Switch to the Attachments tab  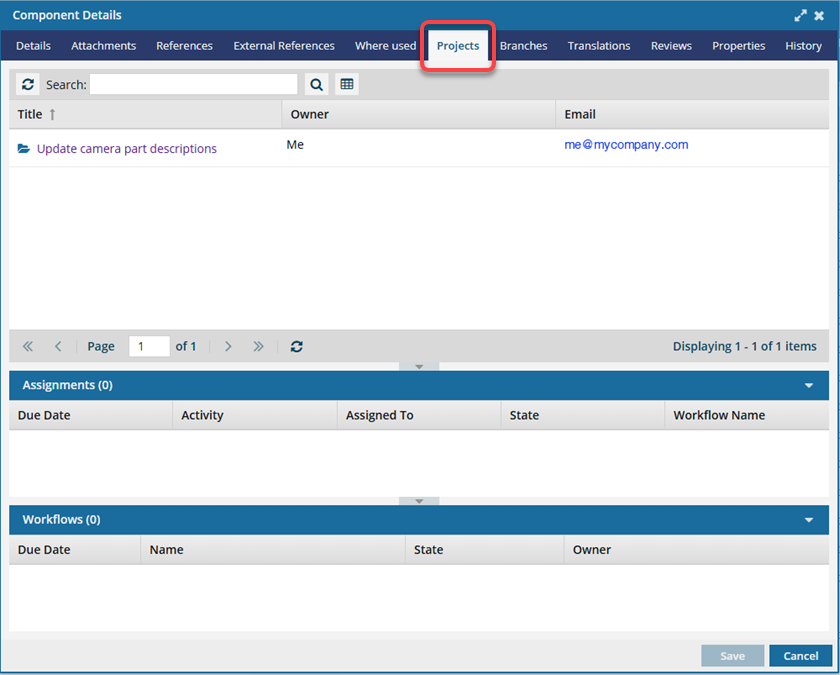[x=103, y=46]
